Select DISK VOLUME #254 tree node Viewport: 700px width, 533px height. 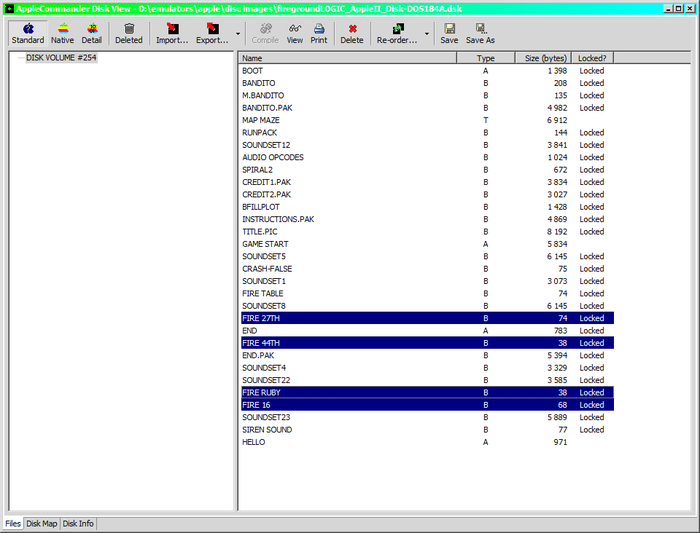pyautogui.click(x=61, y=58)
